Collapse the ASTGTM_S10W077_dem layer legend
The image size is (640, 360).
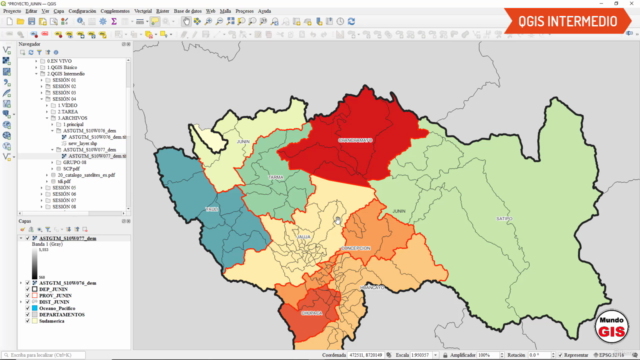[x=21, y=238]
